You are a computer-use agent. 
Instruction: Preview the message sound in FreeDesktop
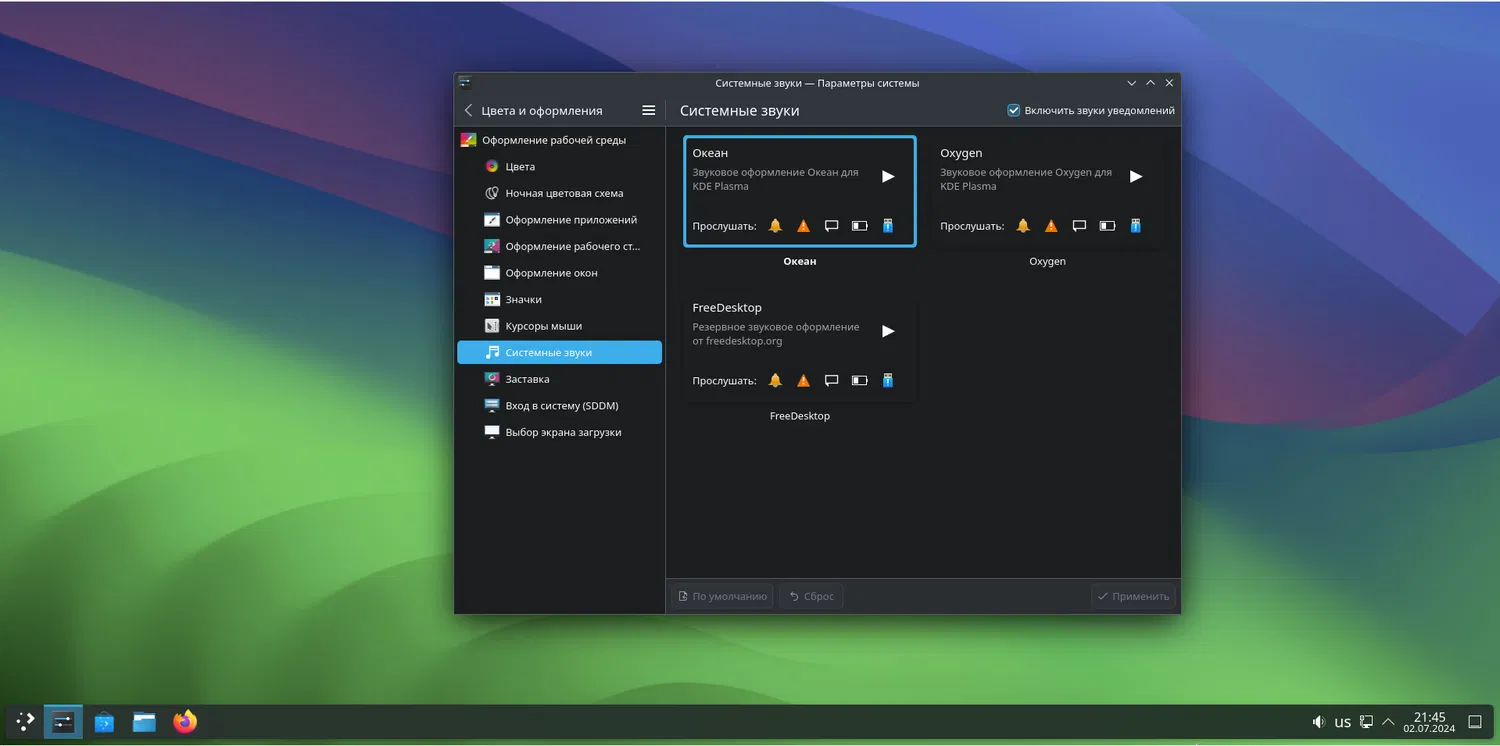pos(831,380)
